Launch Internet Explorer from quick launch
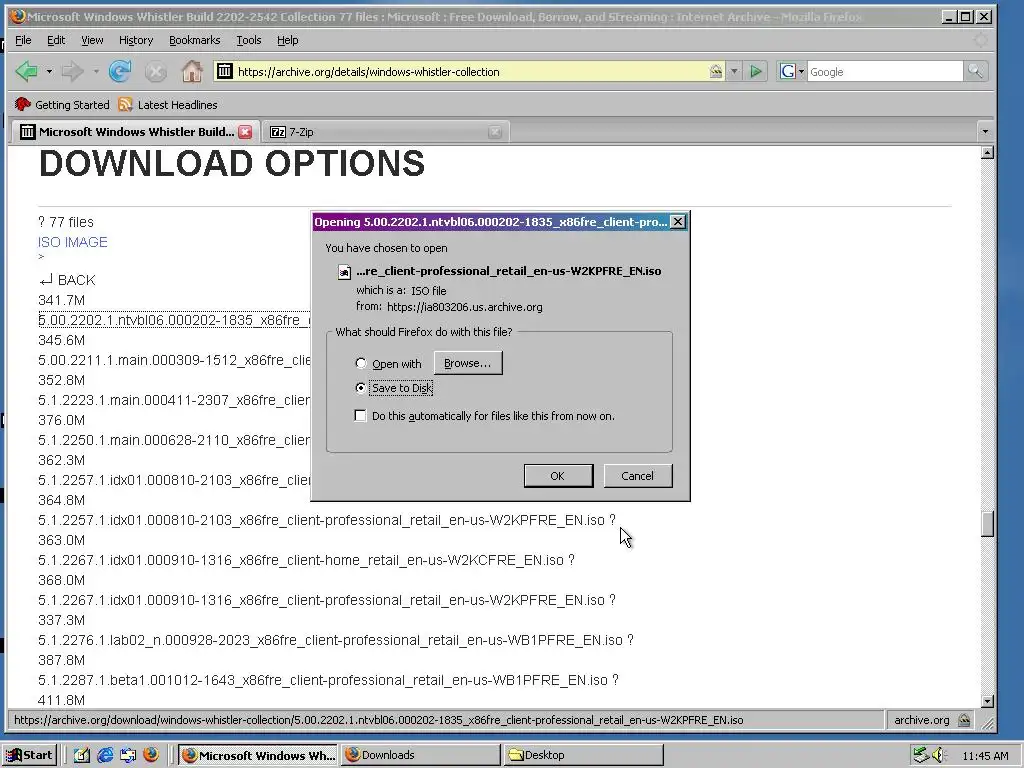 click(x=104, y=755)
